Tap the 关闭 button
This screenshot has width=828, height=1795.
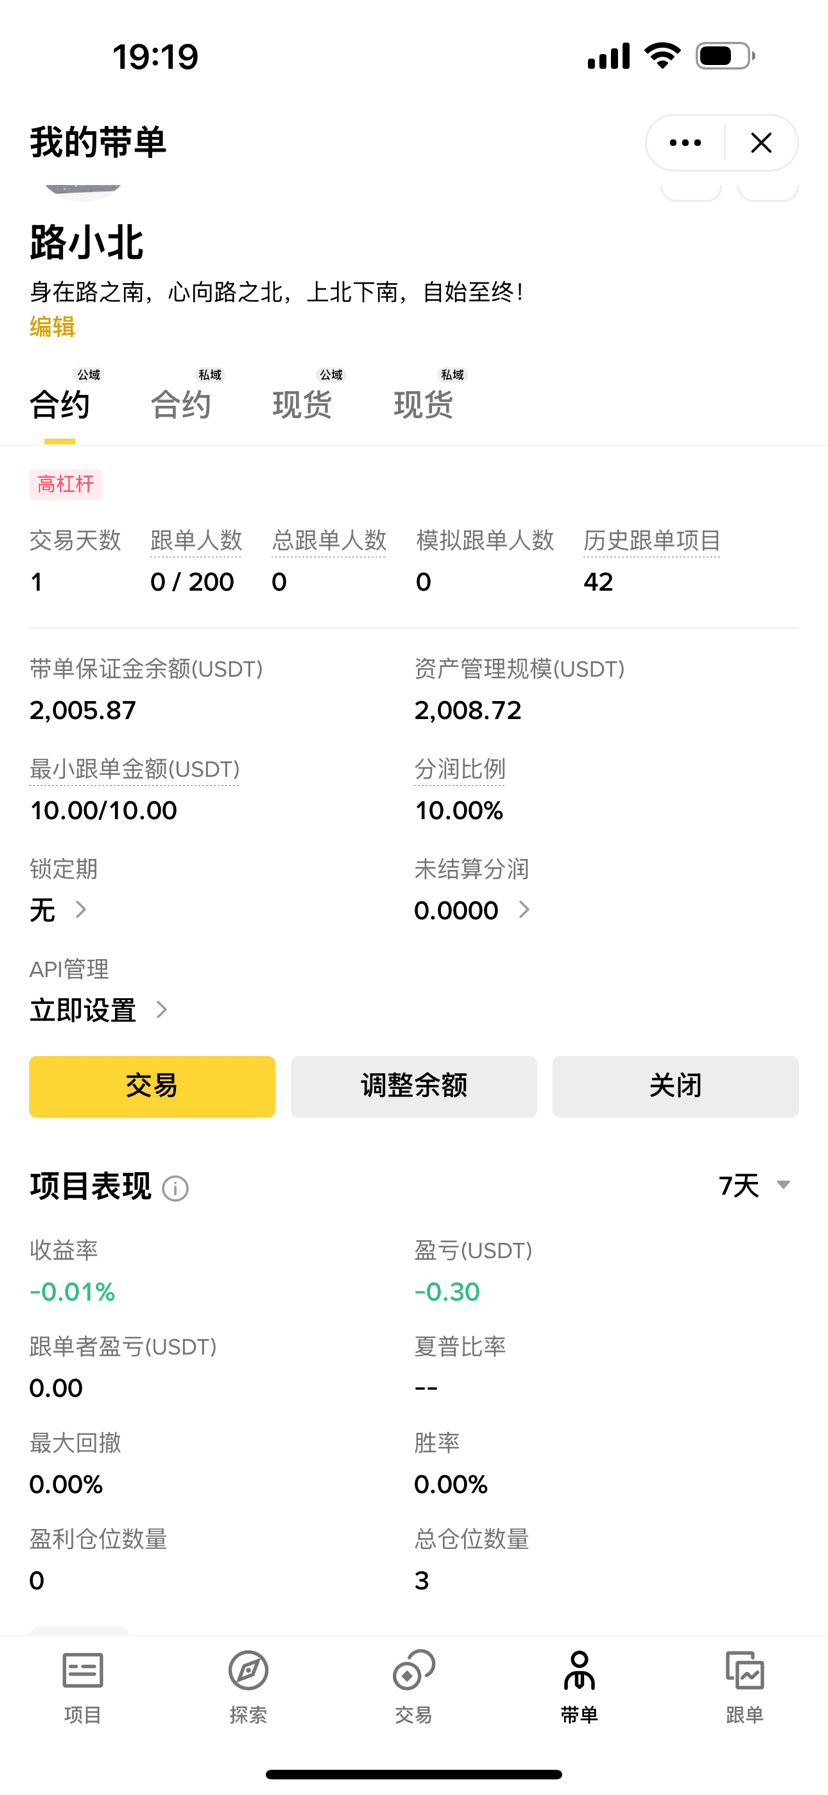[675, 1086]
